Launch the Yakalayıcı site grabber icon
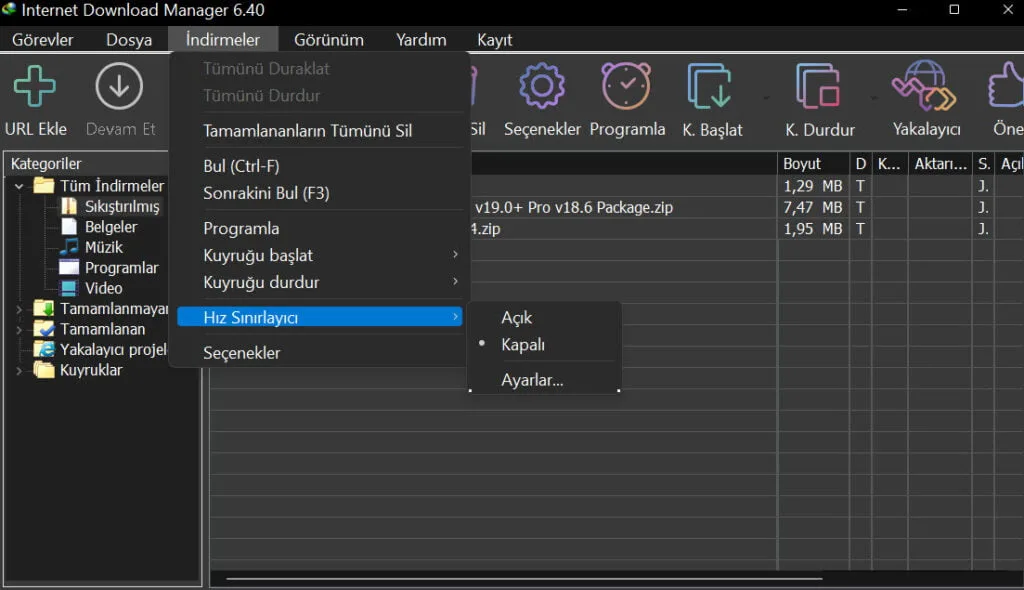1024x590 pixels. 925,86
